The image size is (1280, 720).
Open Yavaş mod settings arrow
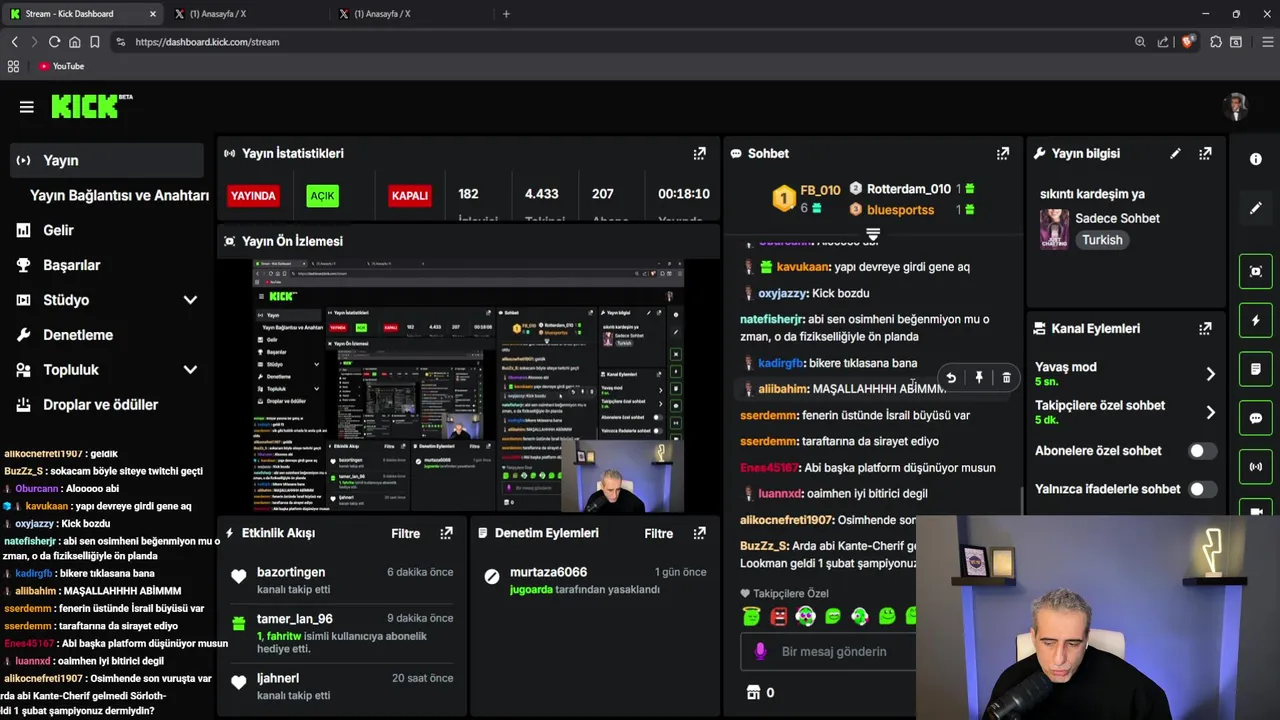click(x=1210, y=374)
